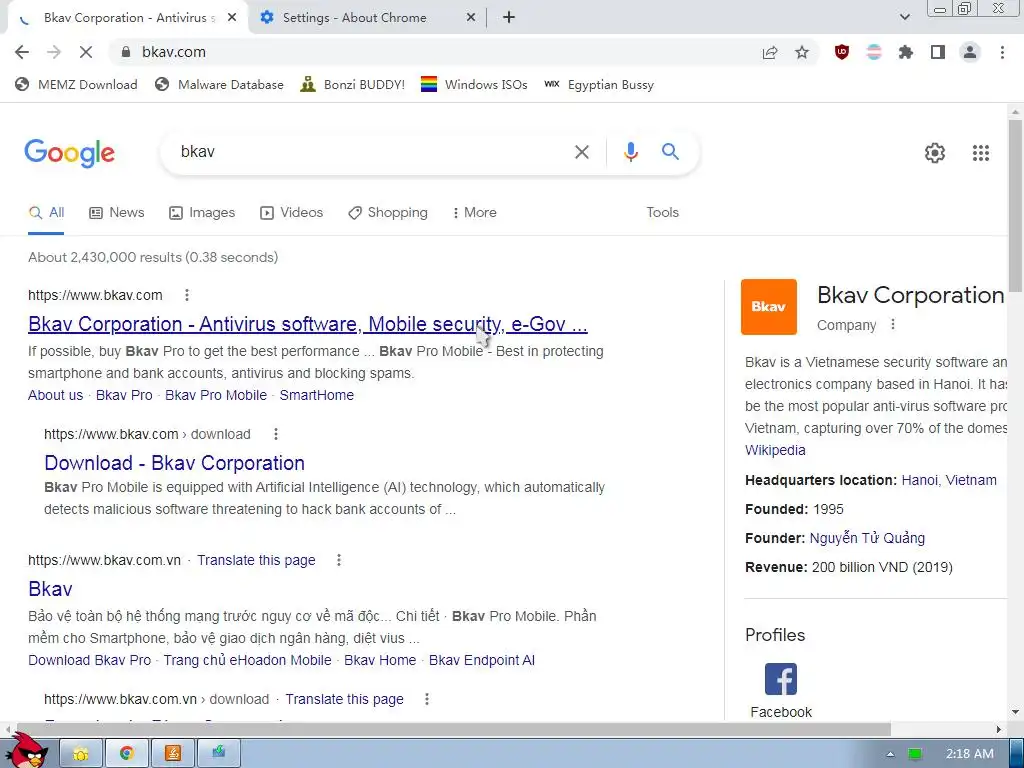
Task: Open the Wikipedia link for Bkav
Action: (x=775, y=451)
